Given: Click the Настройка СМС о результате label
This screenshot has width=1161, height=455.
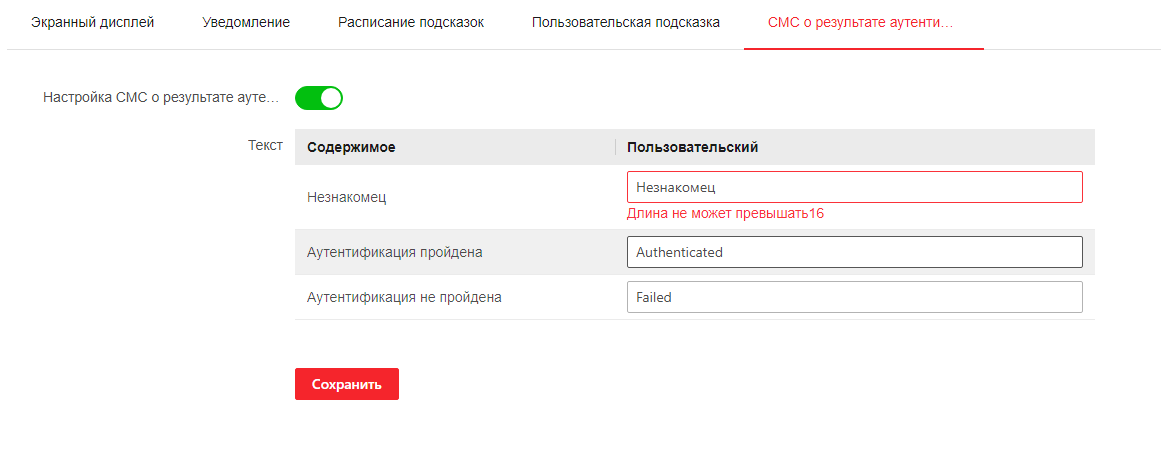Looking at the screenshot, I should coord(160,98).
